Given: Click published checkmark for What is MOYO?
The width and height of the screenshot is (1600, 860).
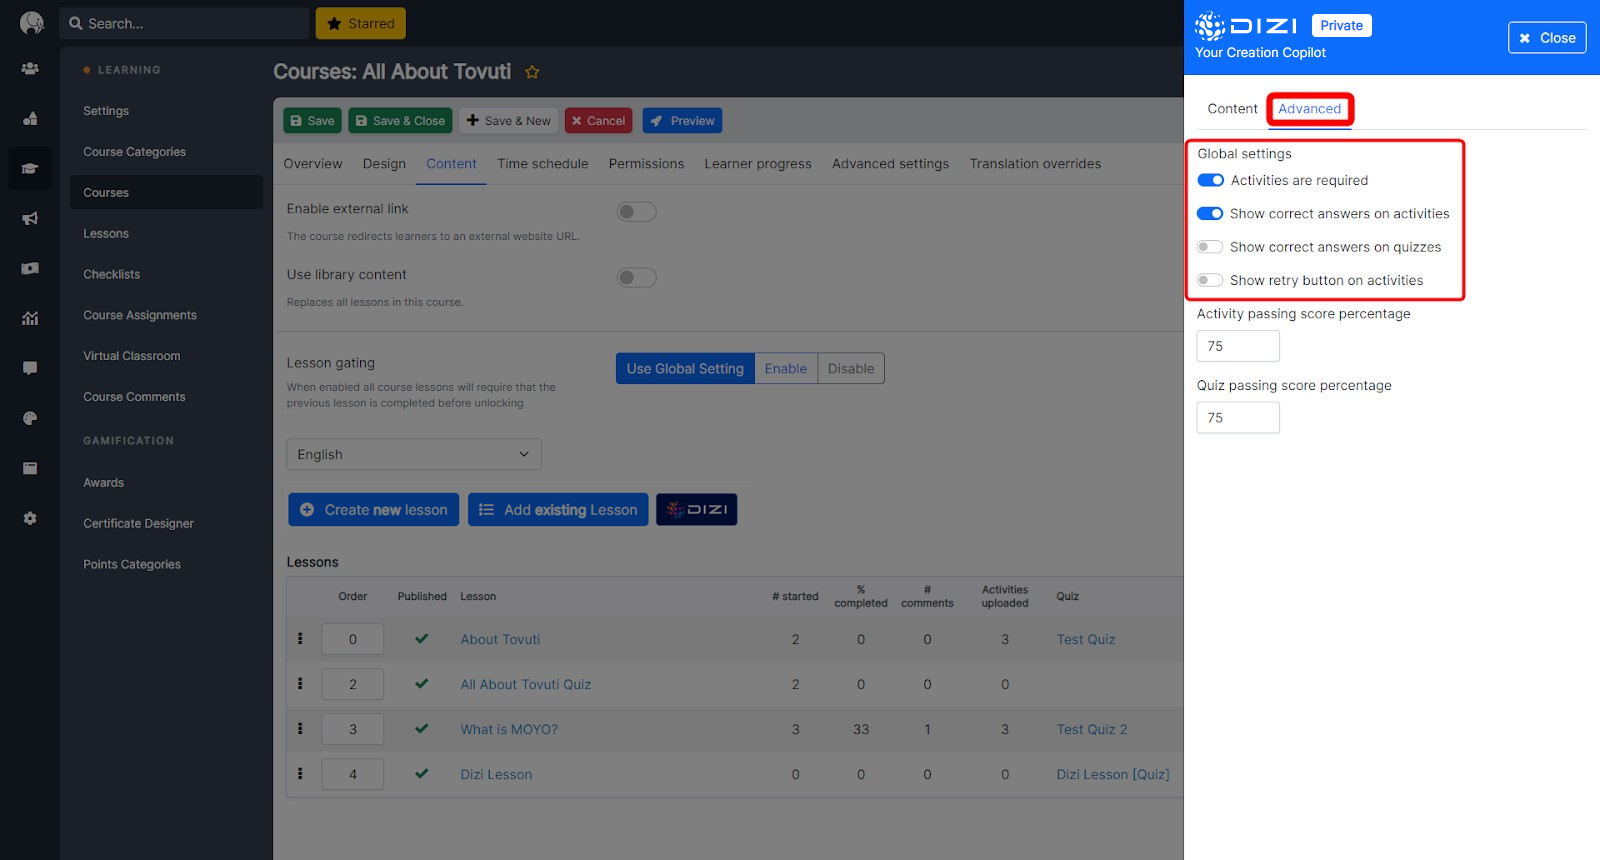Looking at the screenshot, I should pyautogui.click(x=422, y=729).
